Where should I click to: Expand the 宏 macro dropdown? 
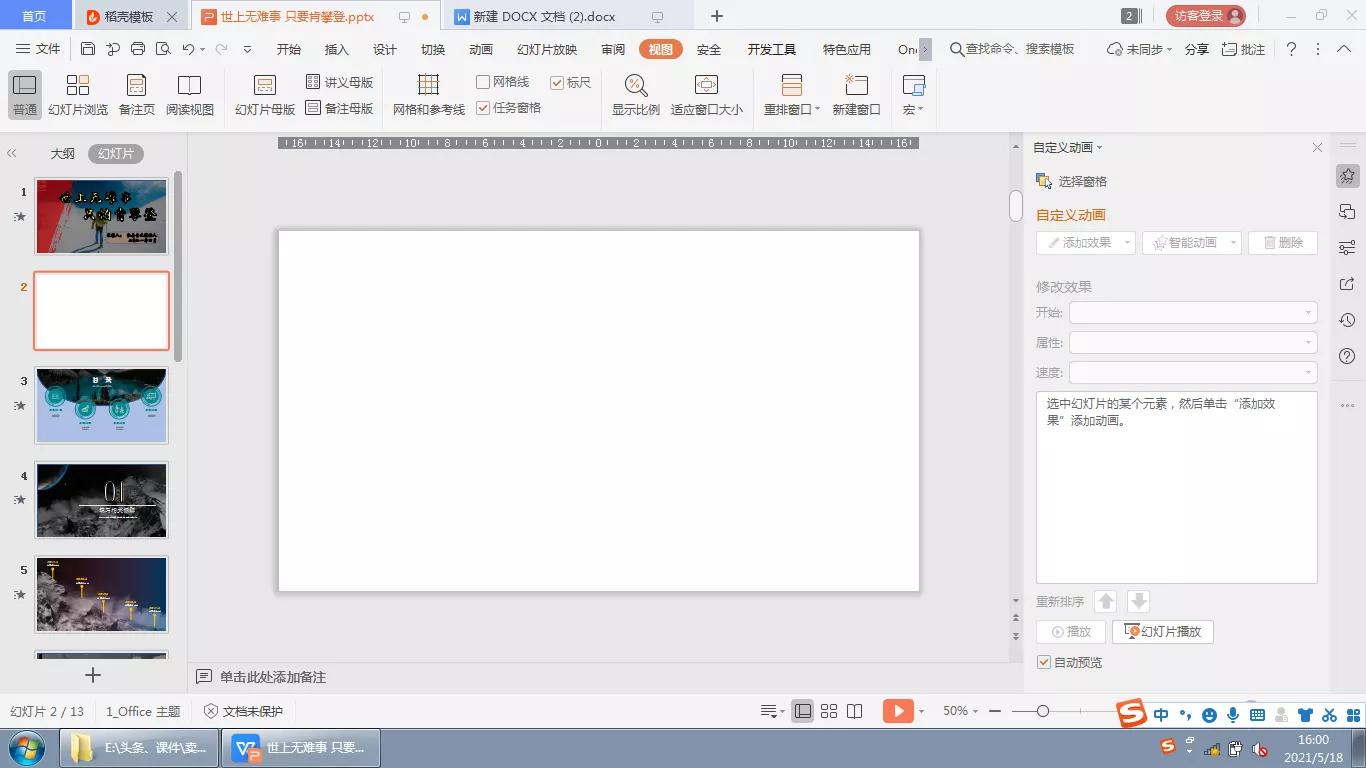912,94
